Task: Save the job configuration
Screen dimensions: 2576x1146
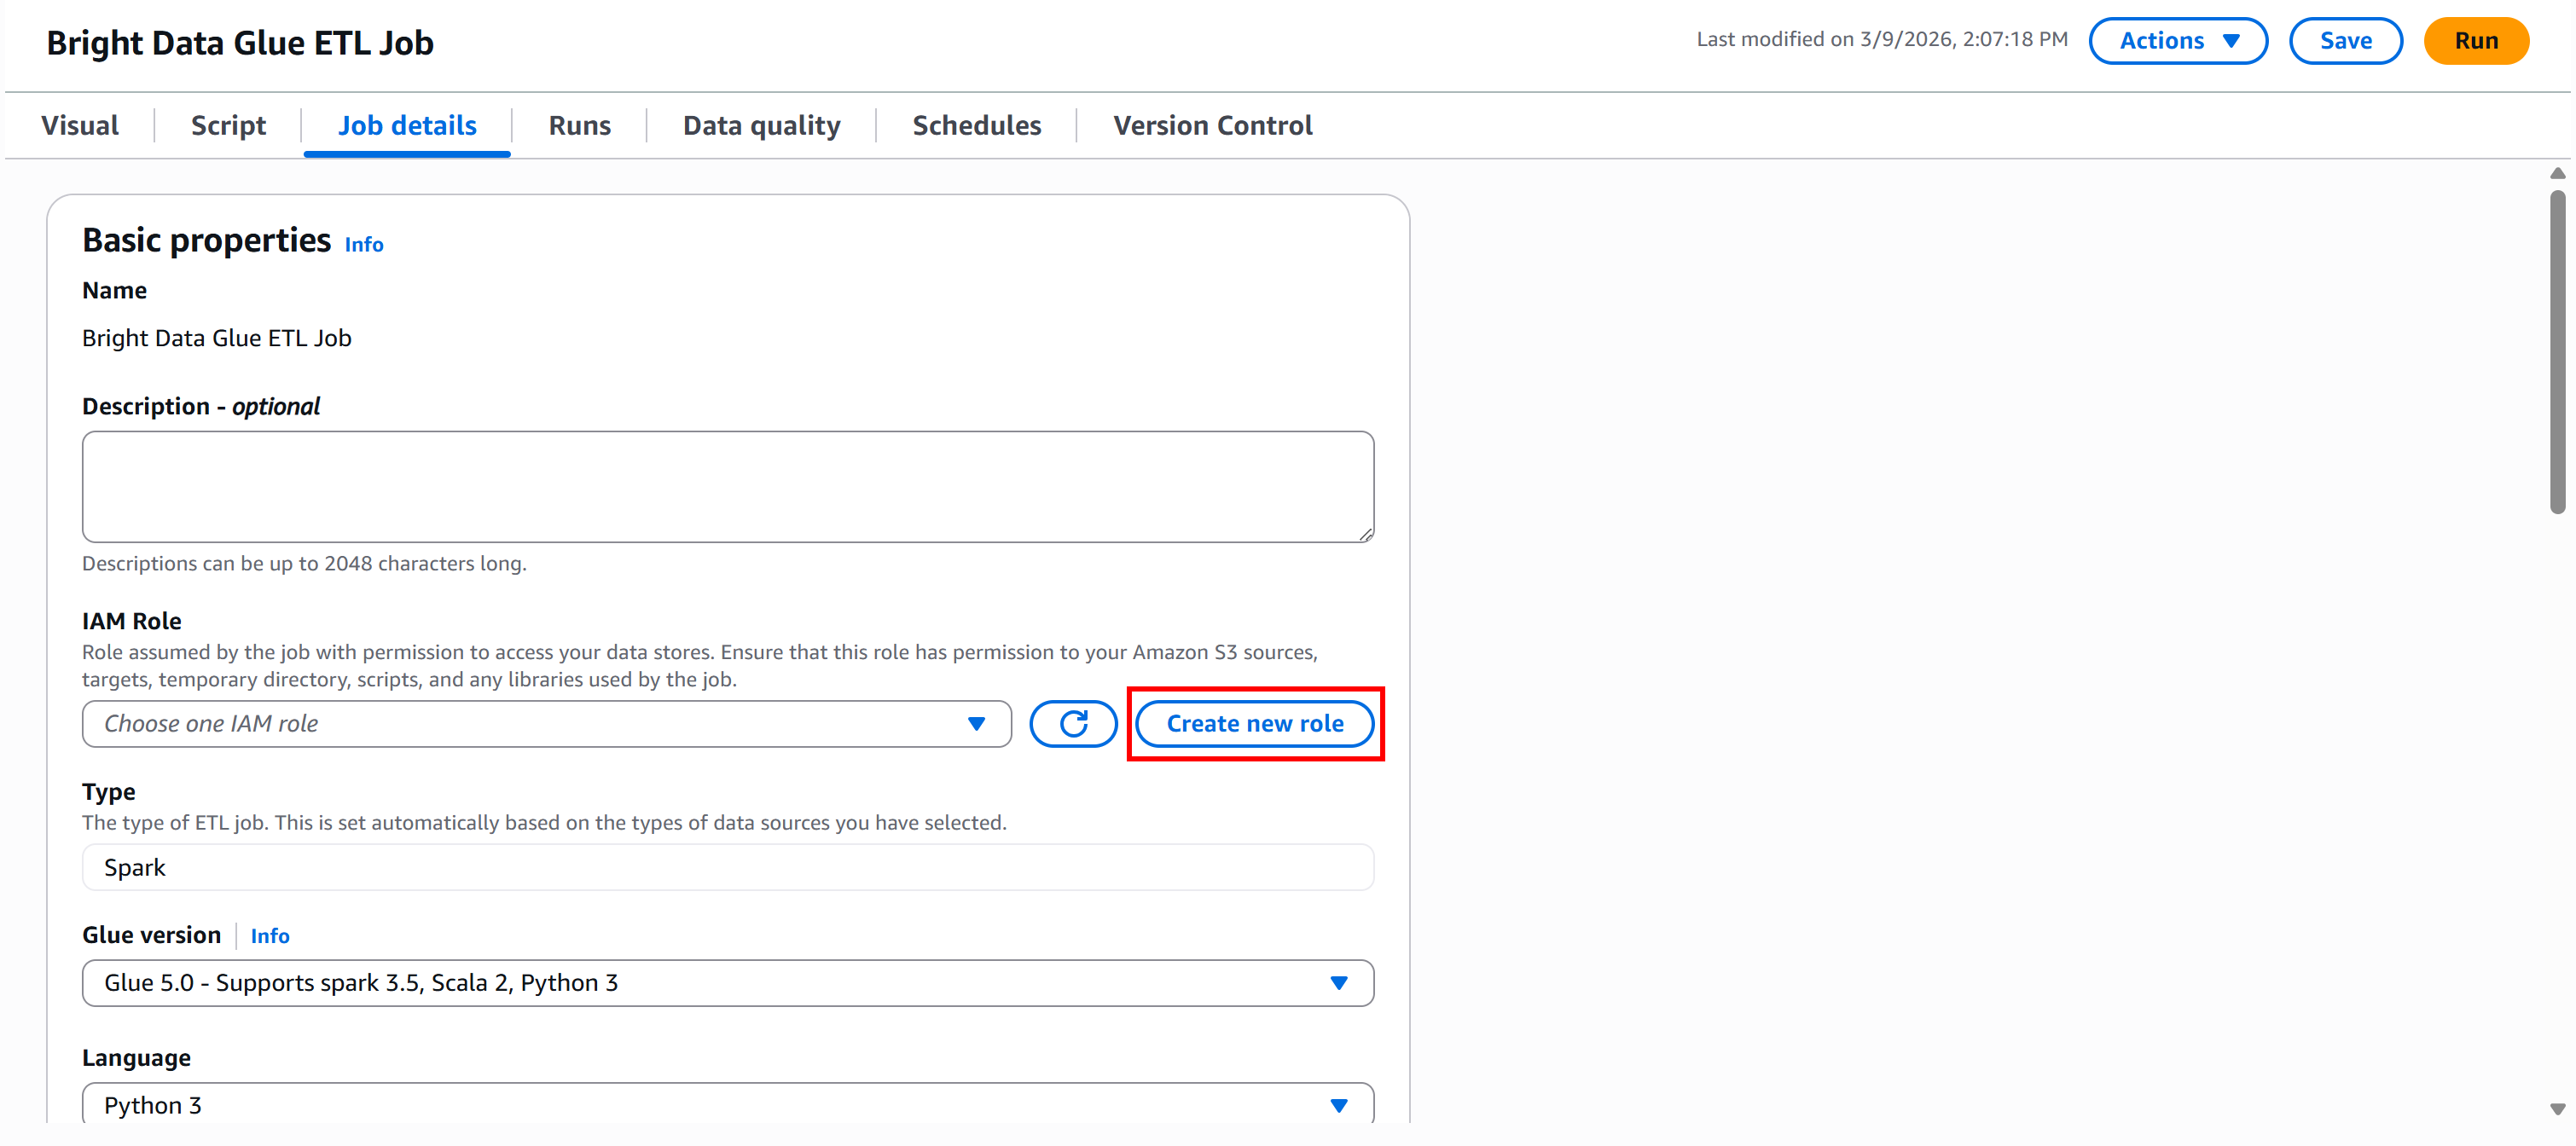Action: [2346, 40]
